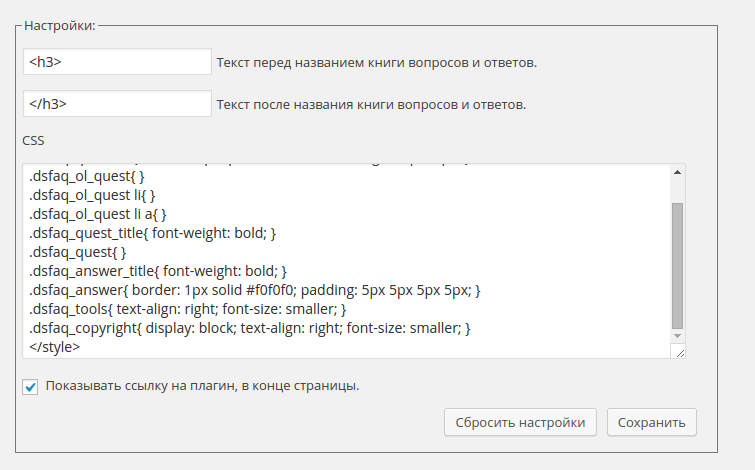
Task: Focus the input field containing "</h3>"
Action: tap(117, 103)
